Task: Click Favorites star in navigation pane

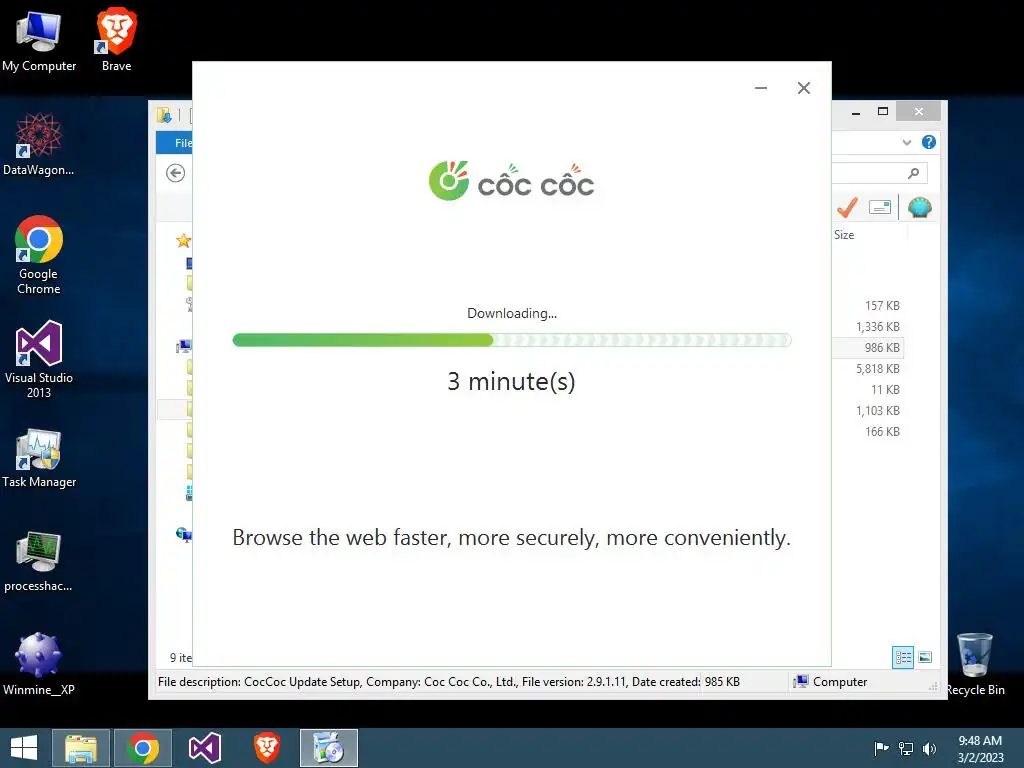Action: point(183,241)
